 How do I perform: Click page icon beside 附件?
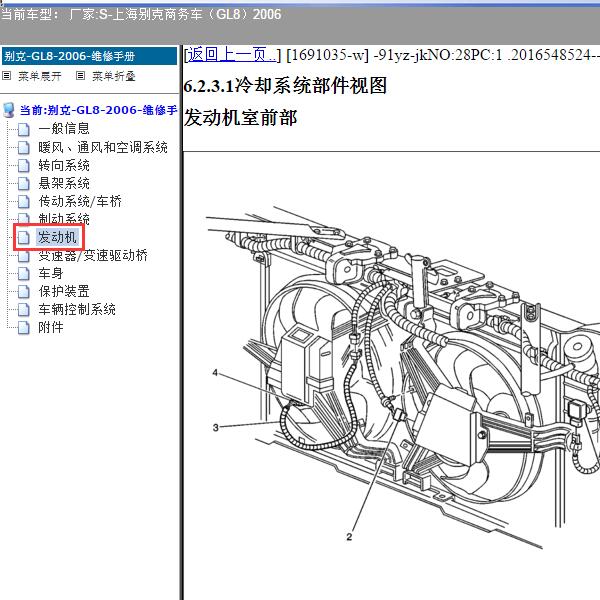pyautogui.click(x=24, y=328)
